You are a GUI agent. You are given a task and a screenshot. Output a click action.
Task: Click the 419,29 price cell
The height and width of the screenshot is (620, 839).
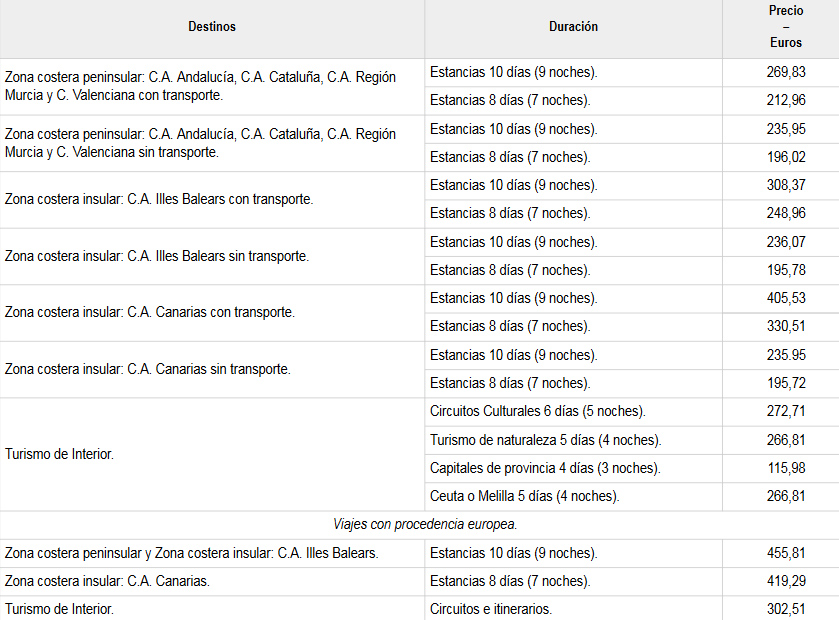pos(785,581)
